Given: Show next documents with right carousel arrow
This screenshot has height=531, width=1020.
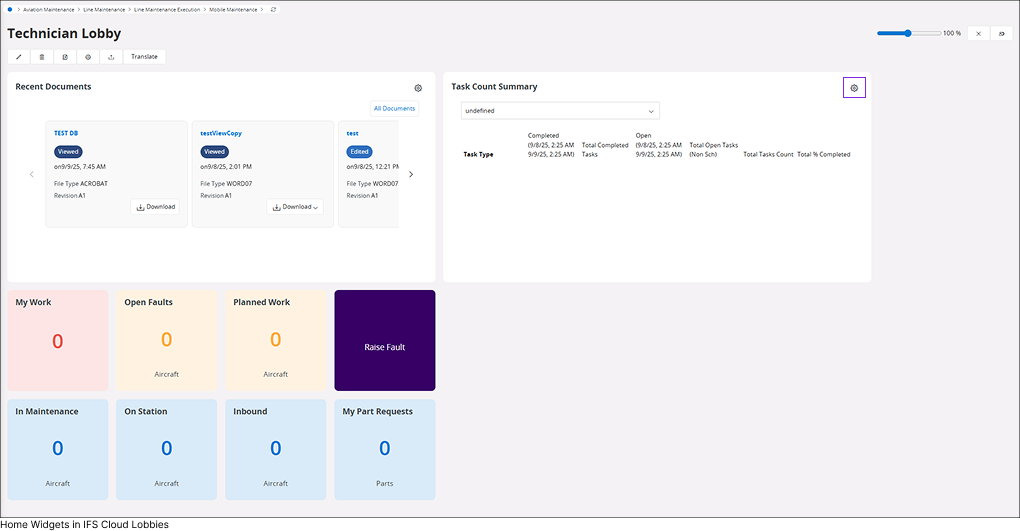Looking at the screenshot, I should pyautogui.click(x=410, y=174).
